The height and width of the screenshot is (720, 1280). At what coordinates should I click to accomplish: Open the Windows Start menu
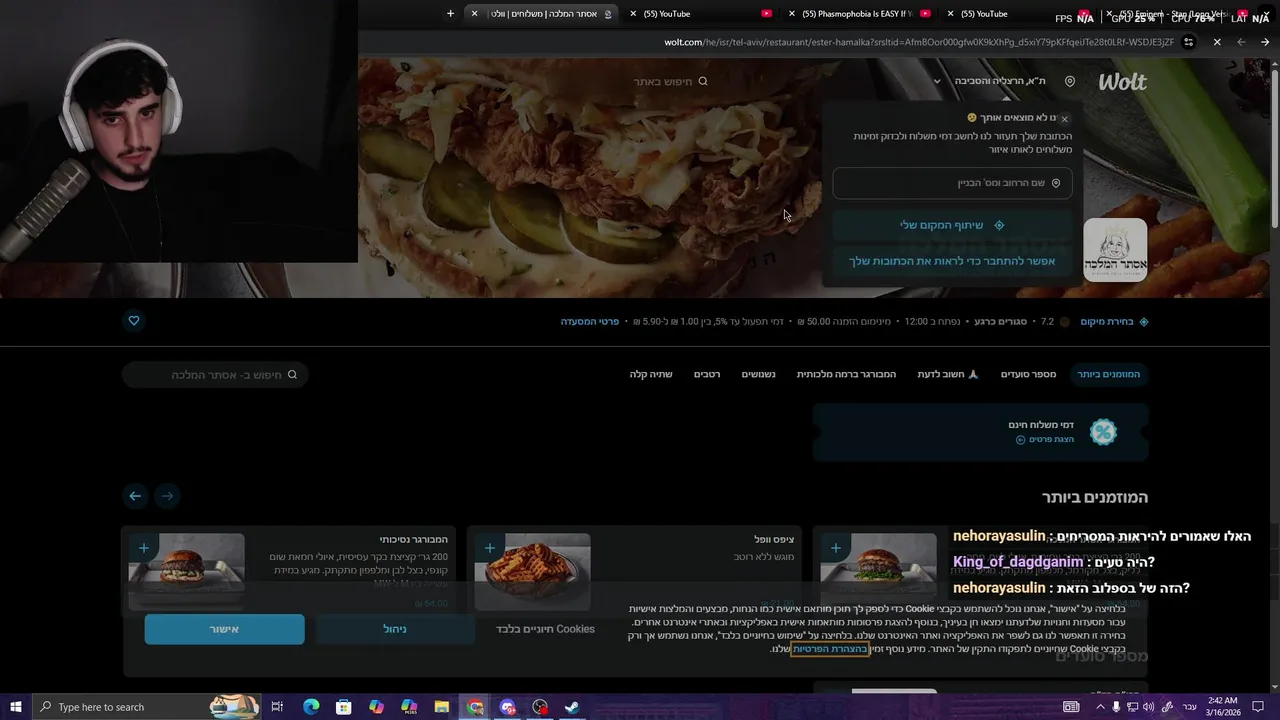point(16,707)
